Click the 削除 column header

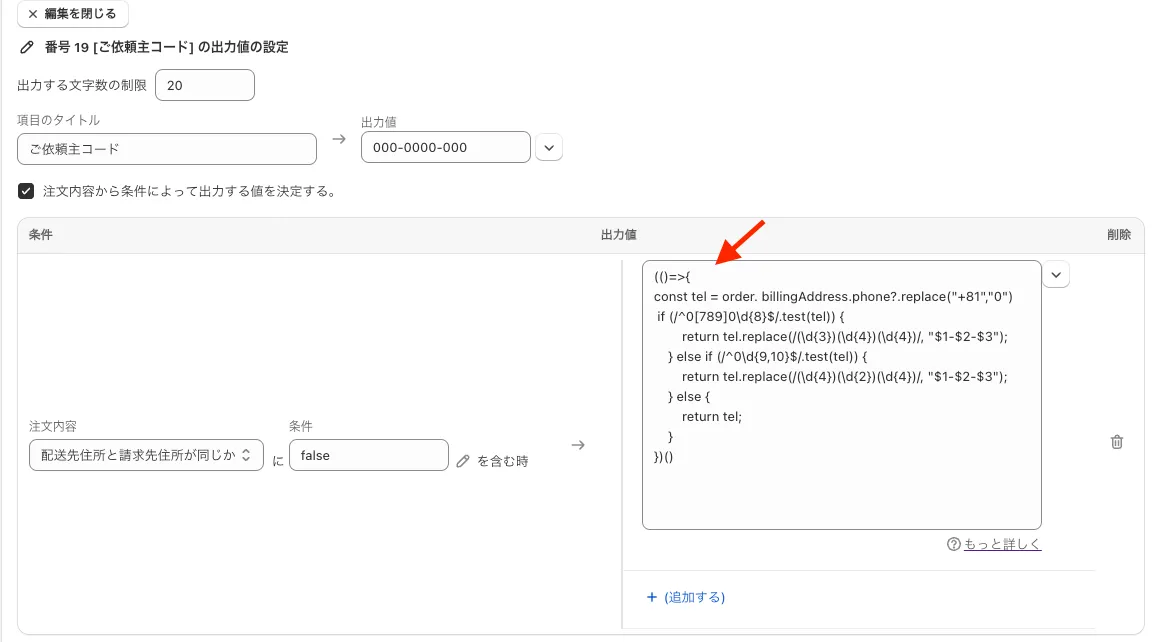point(1118,235)
